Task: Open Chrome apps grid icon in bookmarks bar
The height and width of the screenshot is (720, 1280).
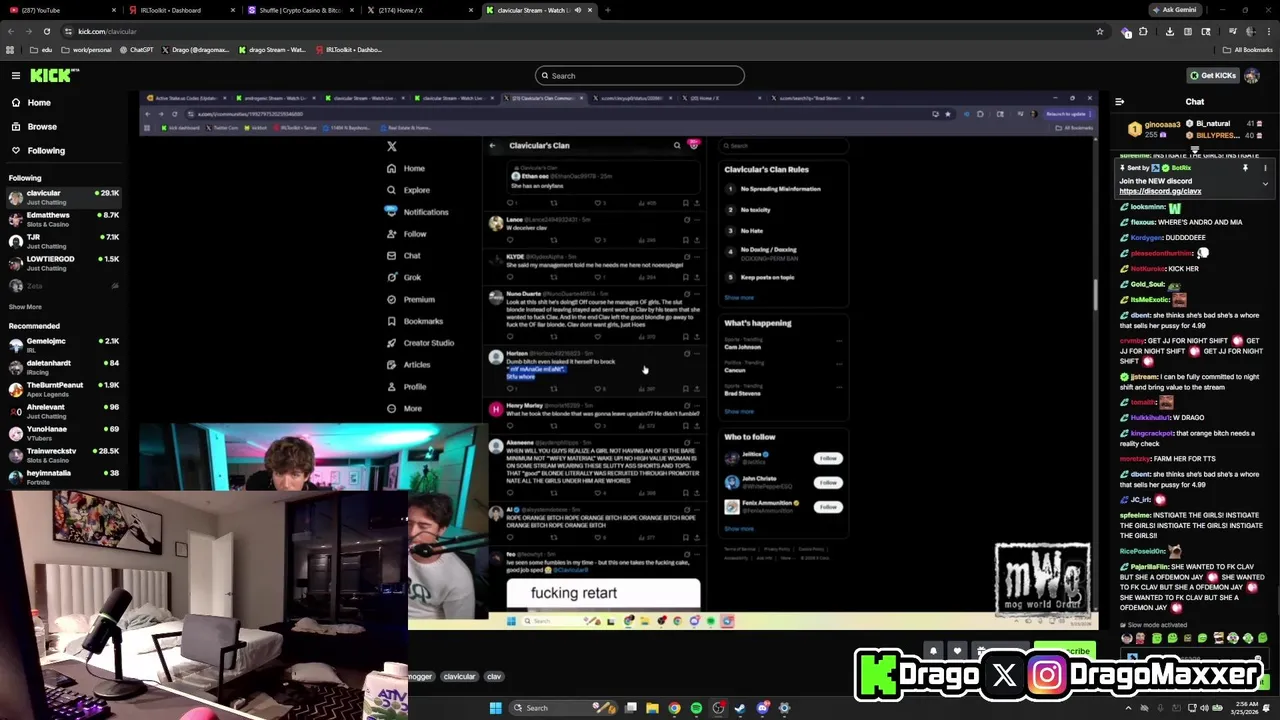Action: coord(11,49)
